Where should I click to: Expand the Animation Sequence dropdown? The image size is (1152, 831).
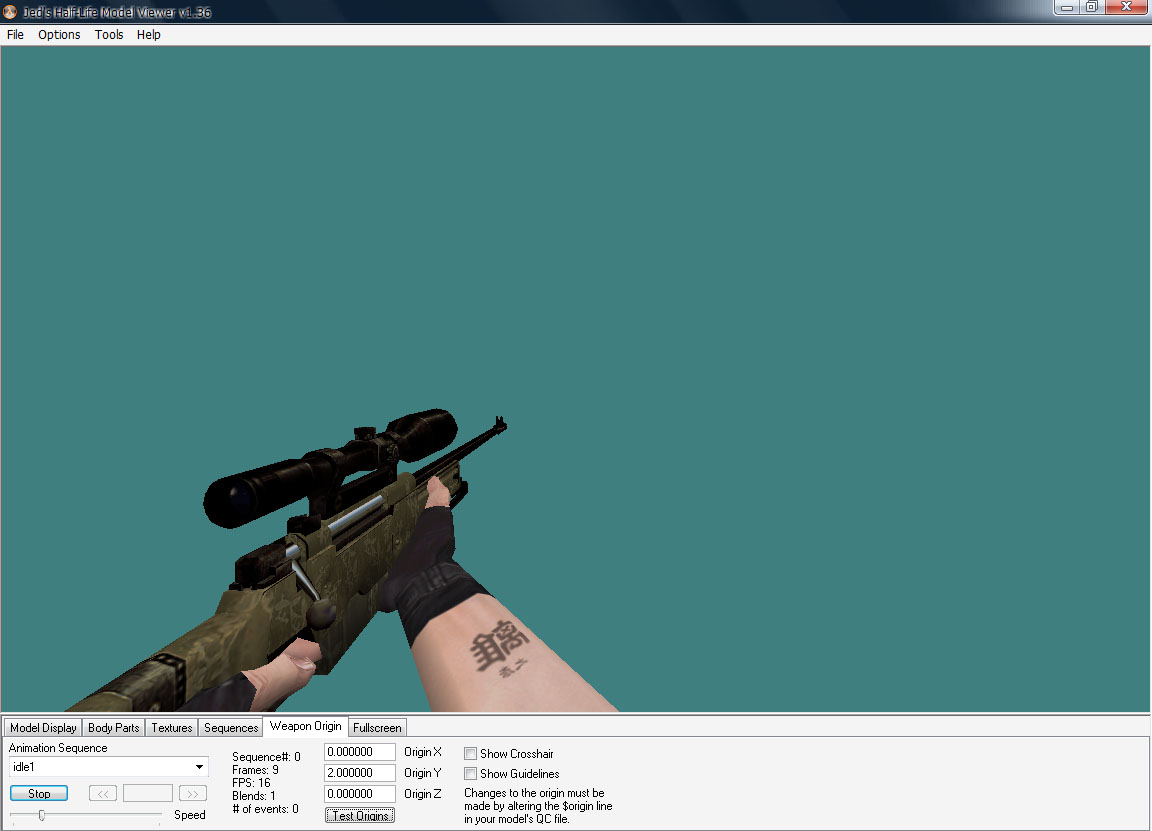coord(199,767)
